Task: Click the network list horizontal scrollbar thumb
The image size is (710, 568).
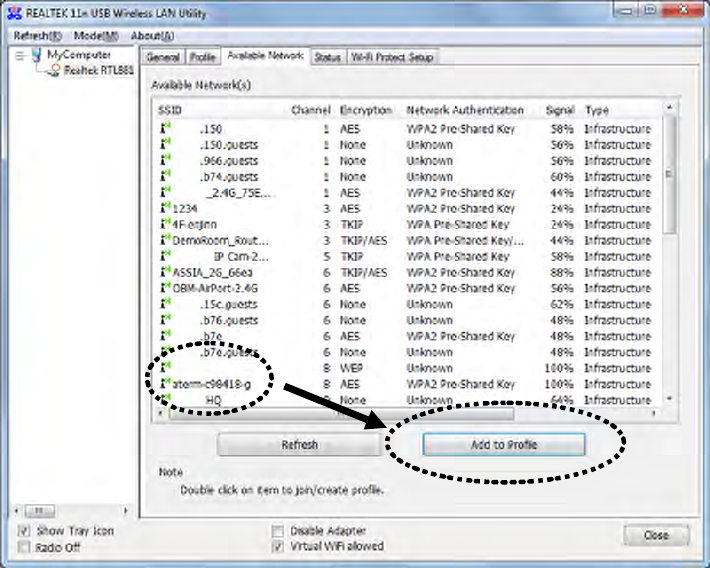Action: coord(341,413)
